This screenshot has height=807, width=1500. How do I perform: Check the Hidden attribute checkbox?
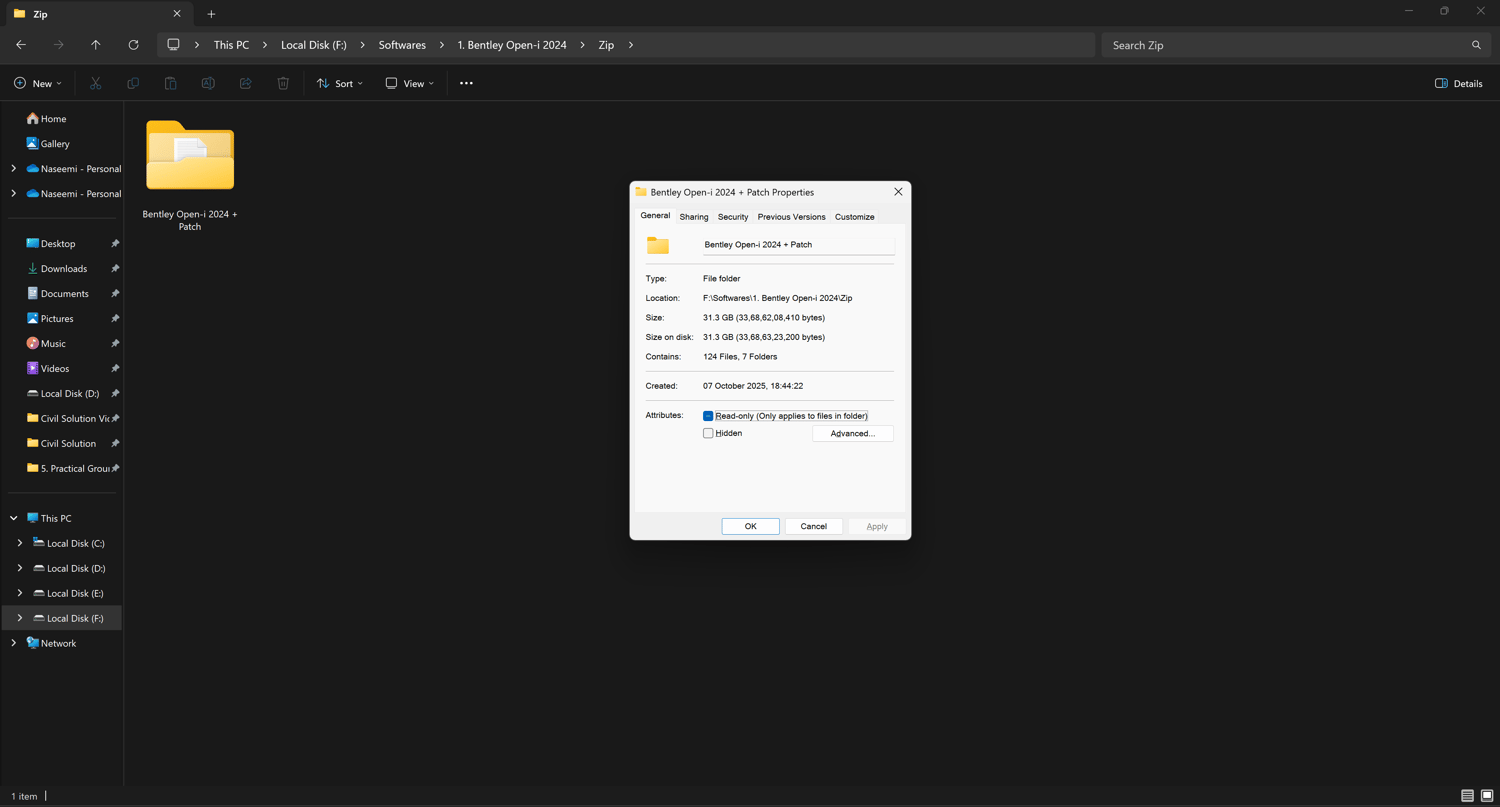point(708,433)
